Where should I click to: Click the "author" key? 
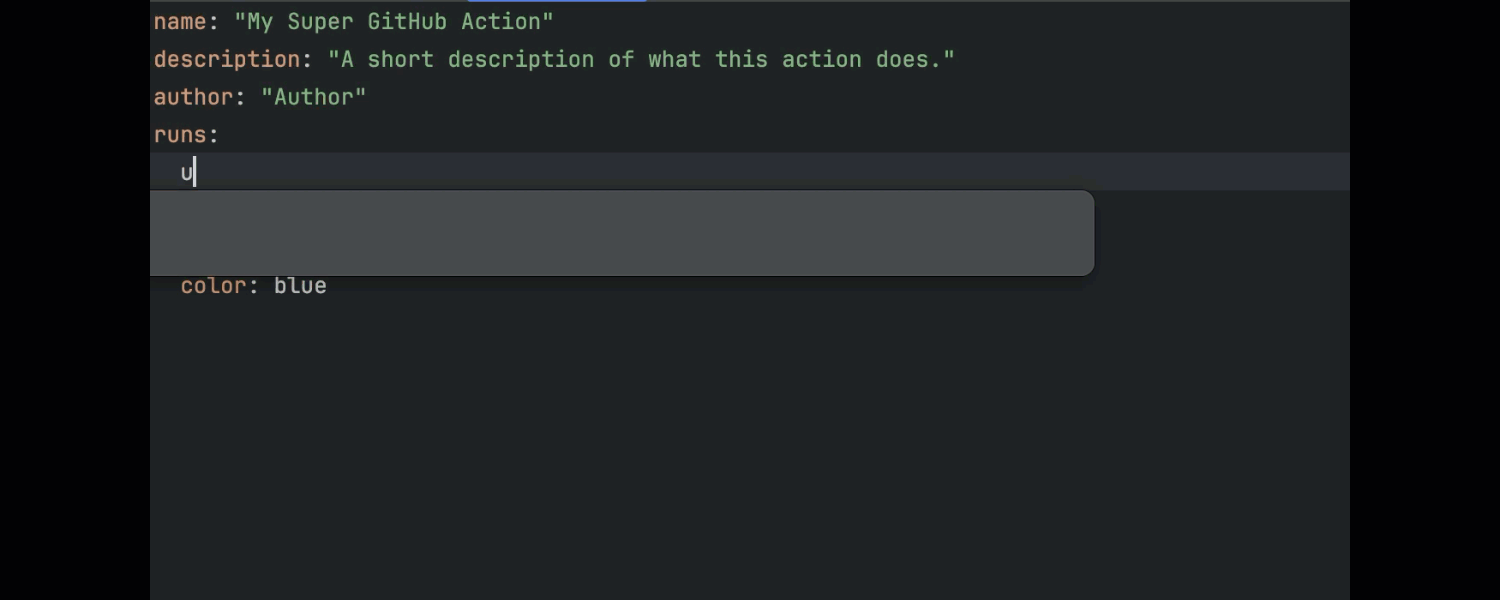(x=193, y=97)
